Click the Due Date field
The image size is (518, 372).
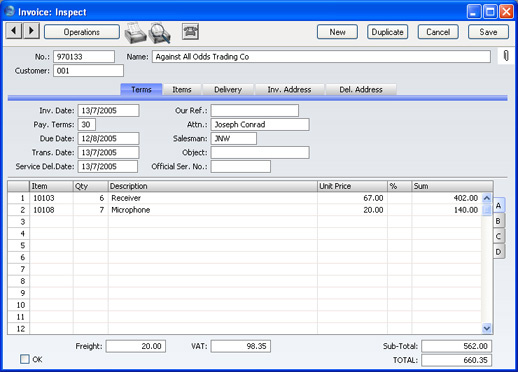[x=108, y=139]
